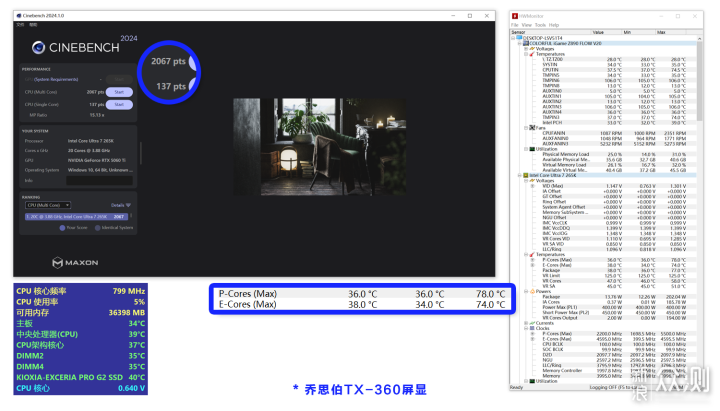Select the Intel Core Ultra 7 265K chip icon
The image size is (720, 411).
click(x=526, y=175)
